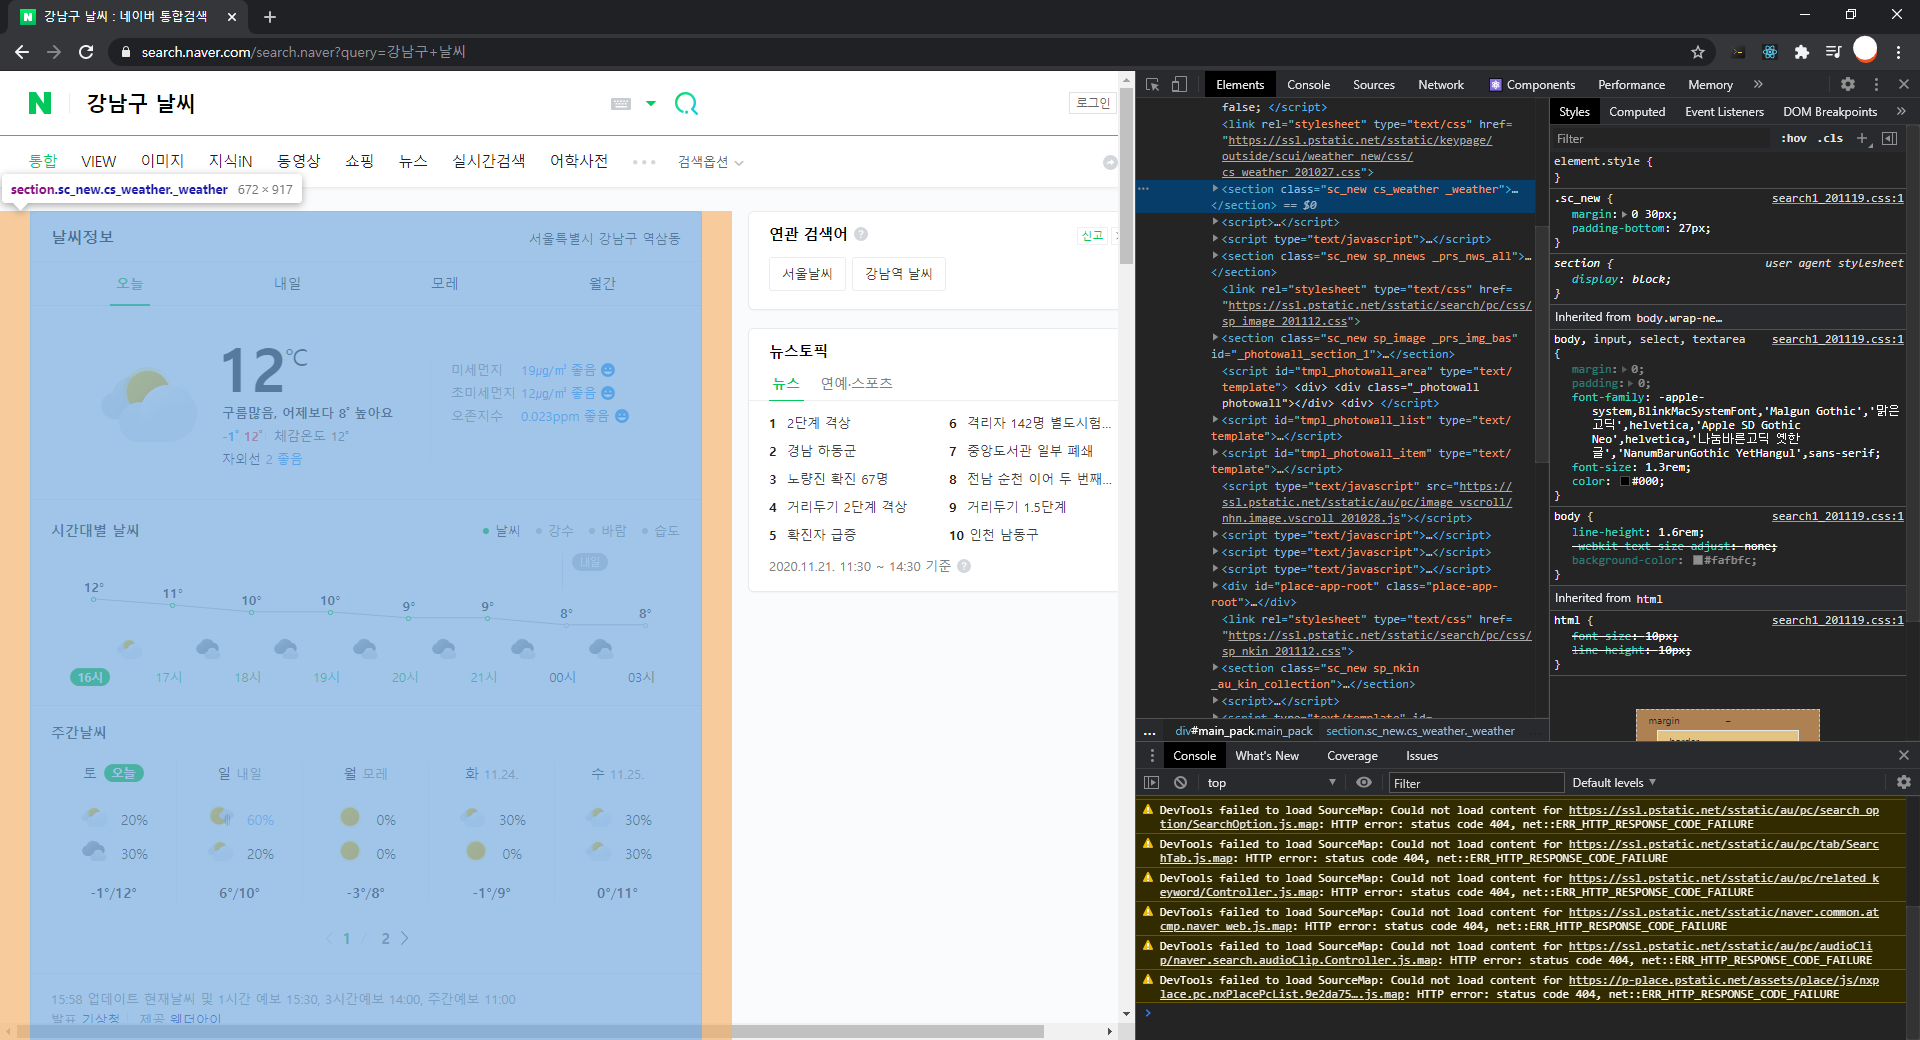
Task: Switch weather view to 월간 tab
Action: coord(602,284)
